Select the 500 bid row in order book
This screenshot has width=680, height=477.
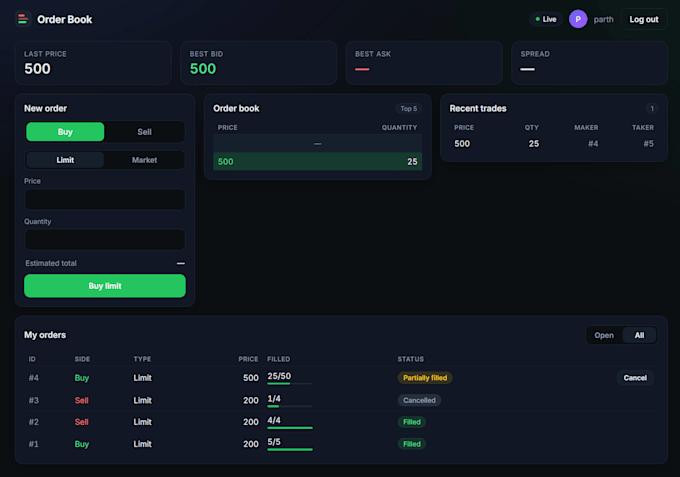(x=317, y=161)
